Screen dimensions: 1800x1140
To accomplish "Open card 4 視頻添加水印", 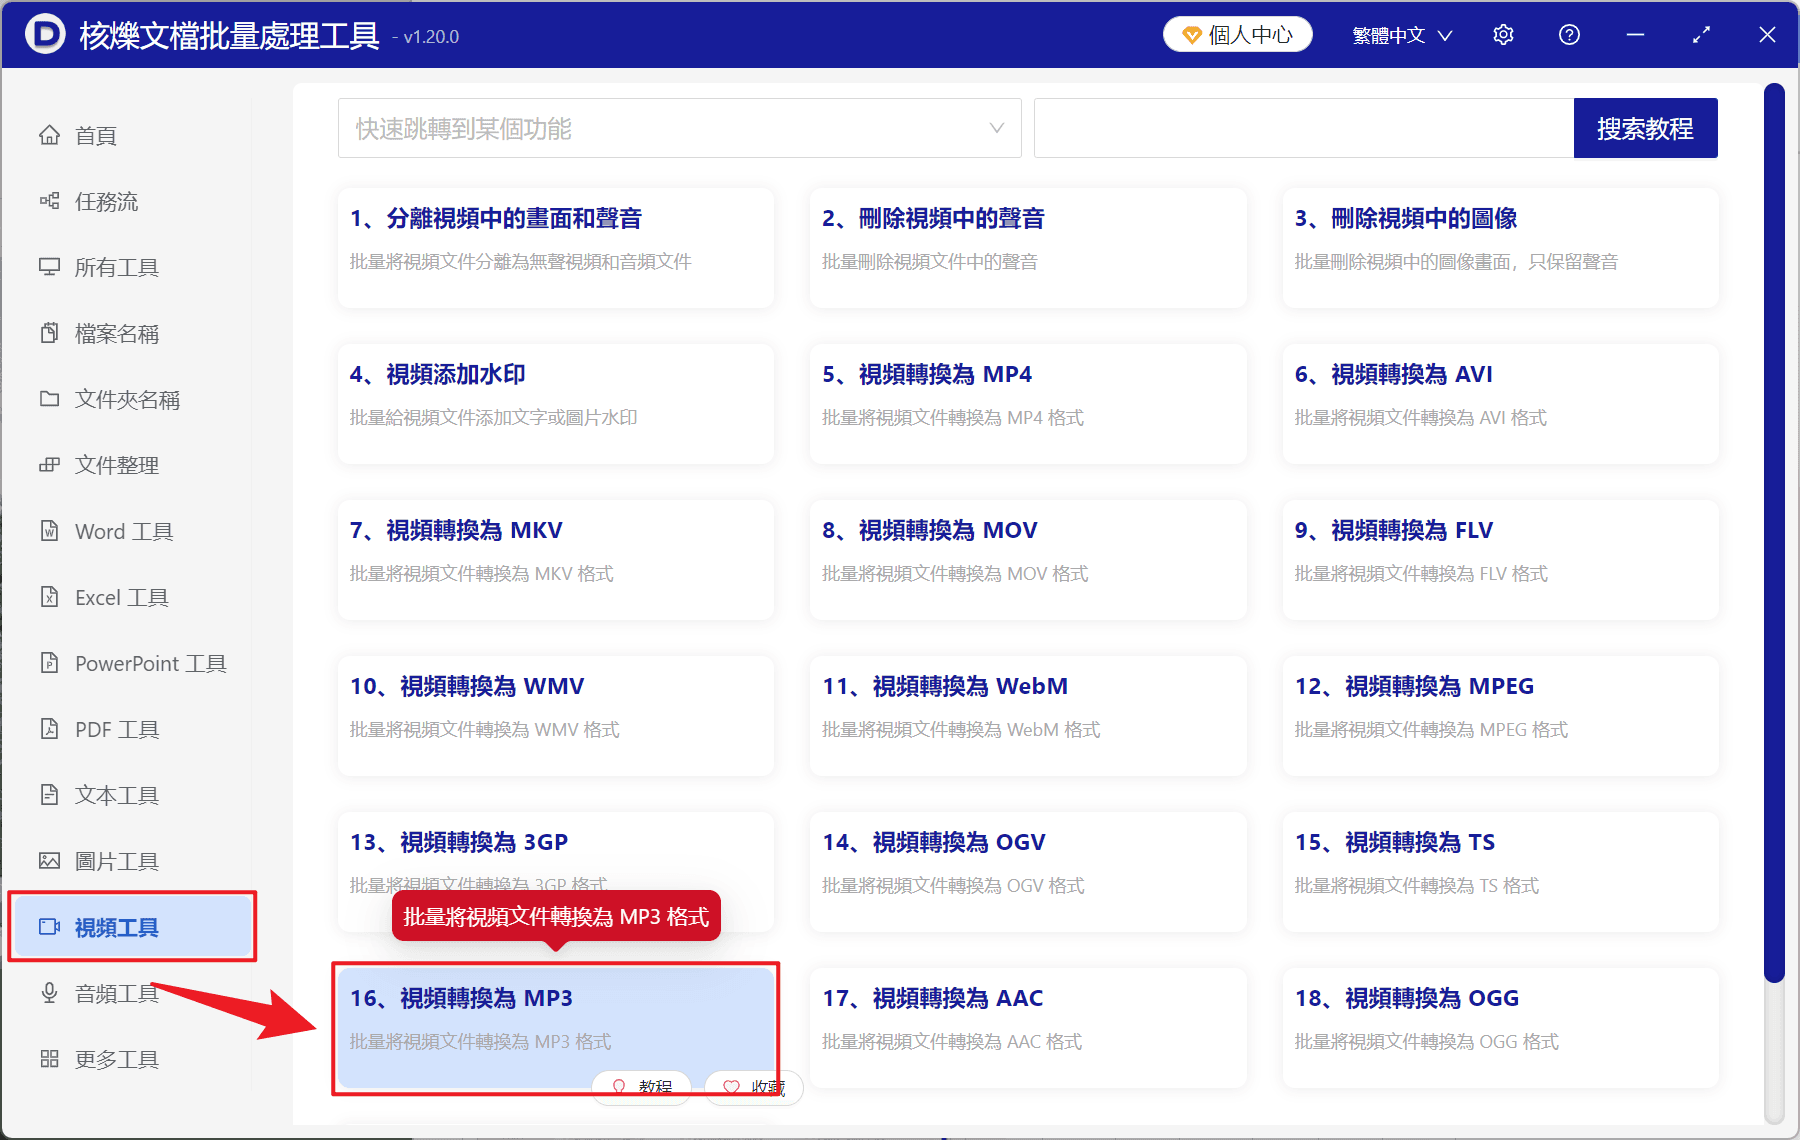I will pyautogui.click(x=556, y=403).
